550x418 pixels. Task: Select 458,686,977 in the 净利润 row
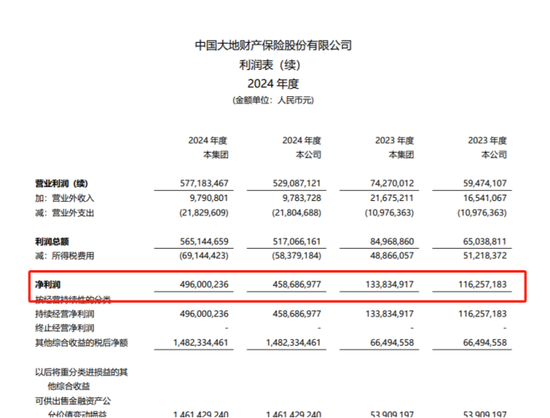[x=297, y=284]
